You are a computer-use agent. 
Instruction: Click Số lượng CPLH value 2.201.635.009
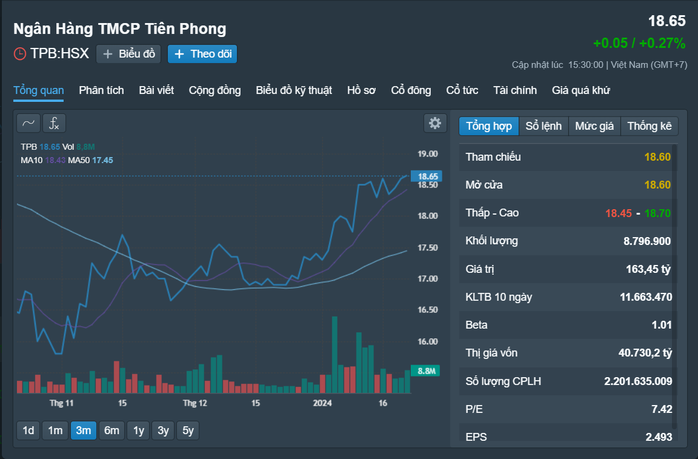pyautogui.click(x=638, y=382)
